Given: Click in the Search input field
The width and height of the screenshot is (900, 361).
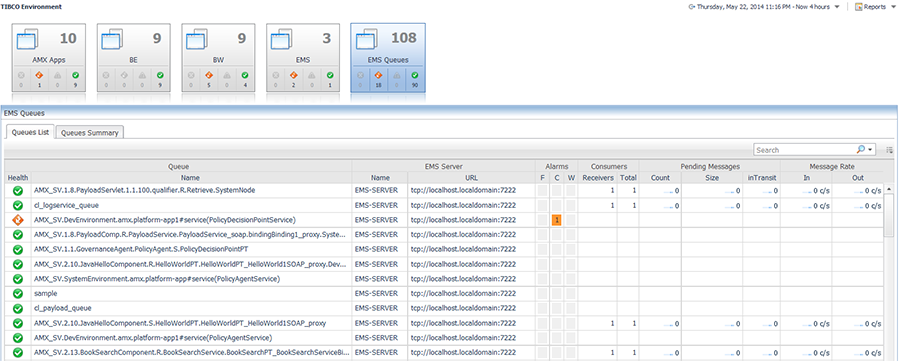Looking at the screenshot, I should point(804,150).
